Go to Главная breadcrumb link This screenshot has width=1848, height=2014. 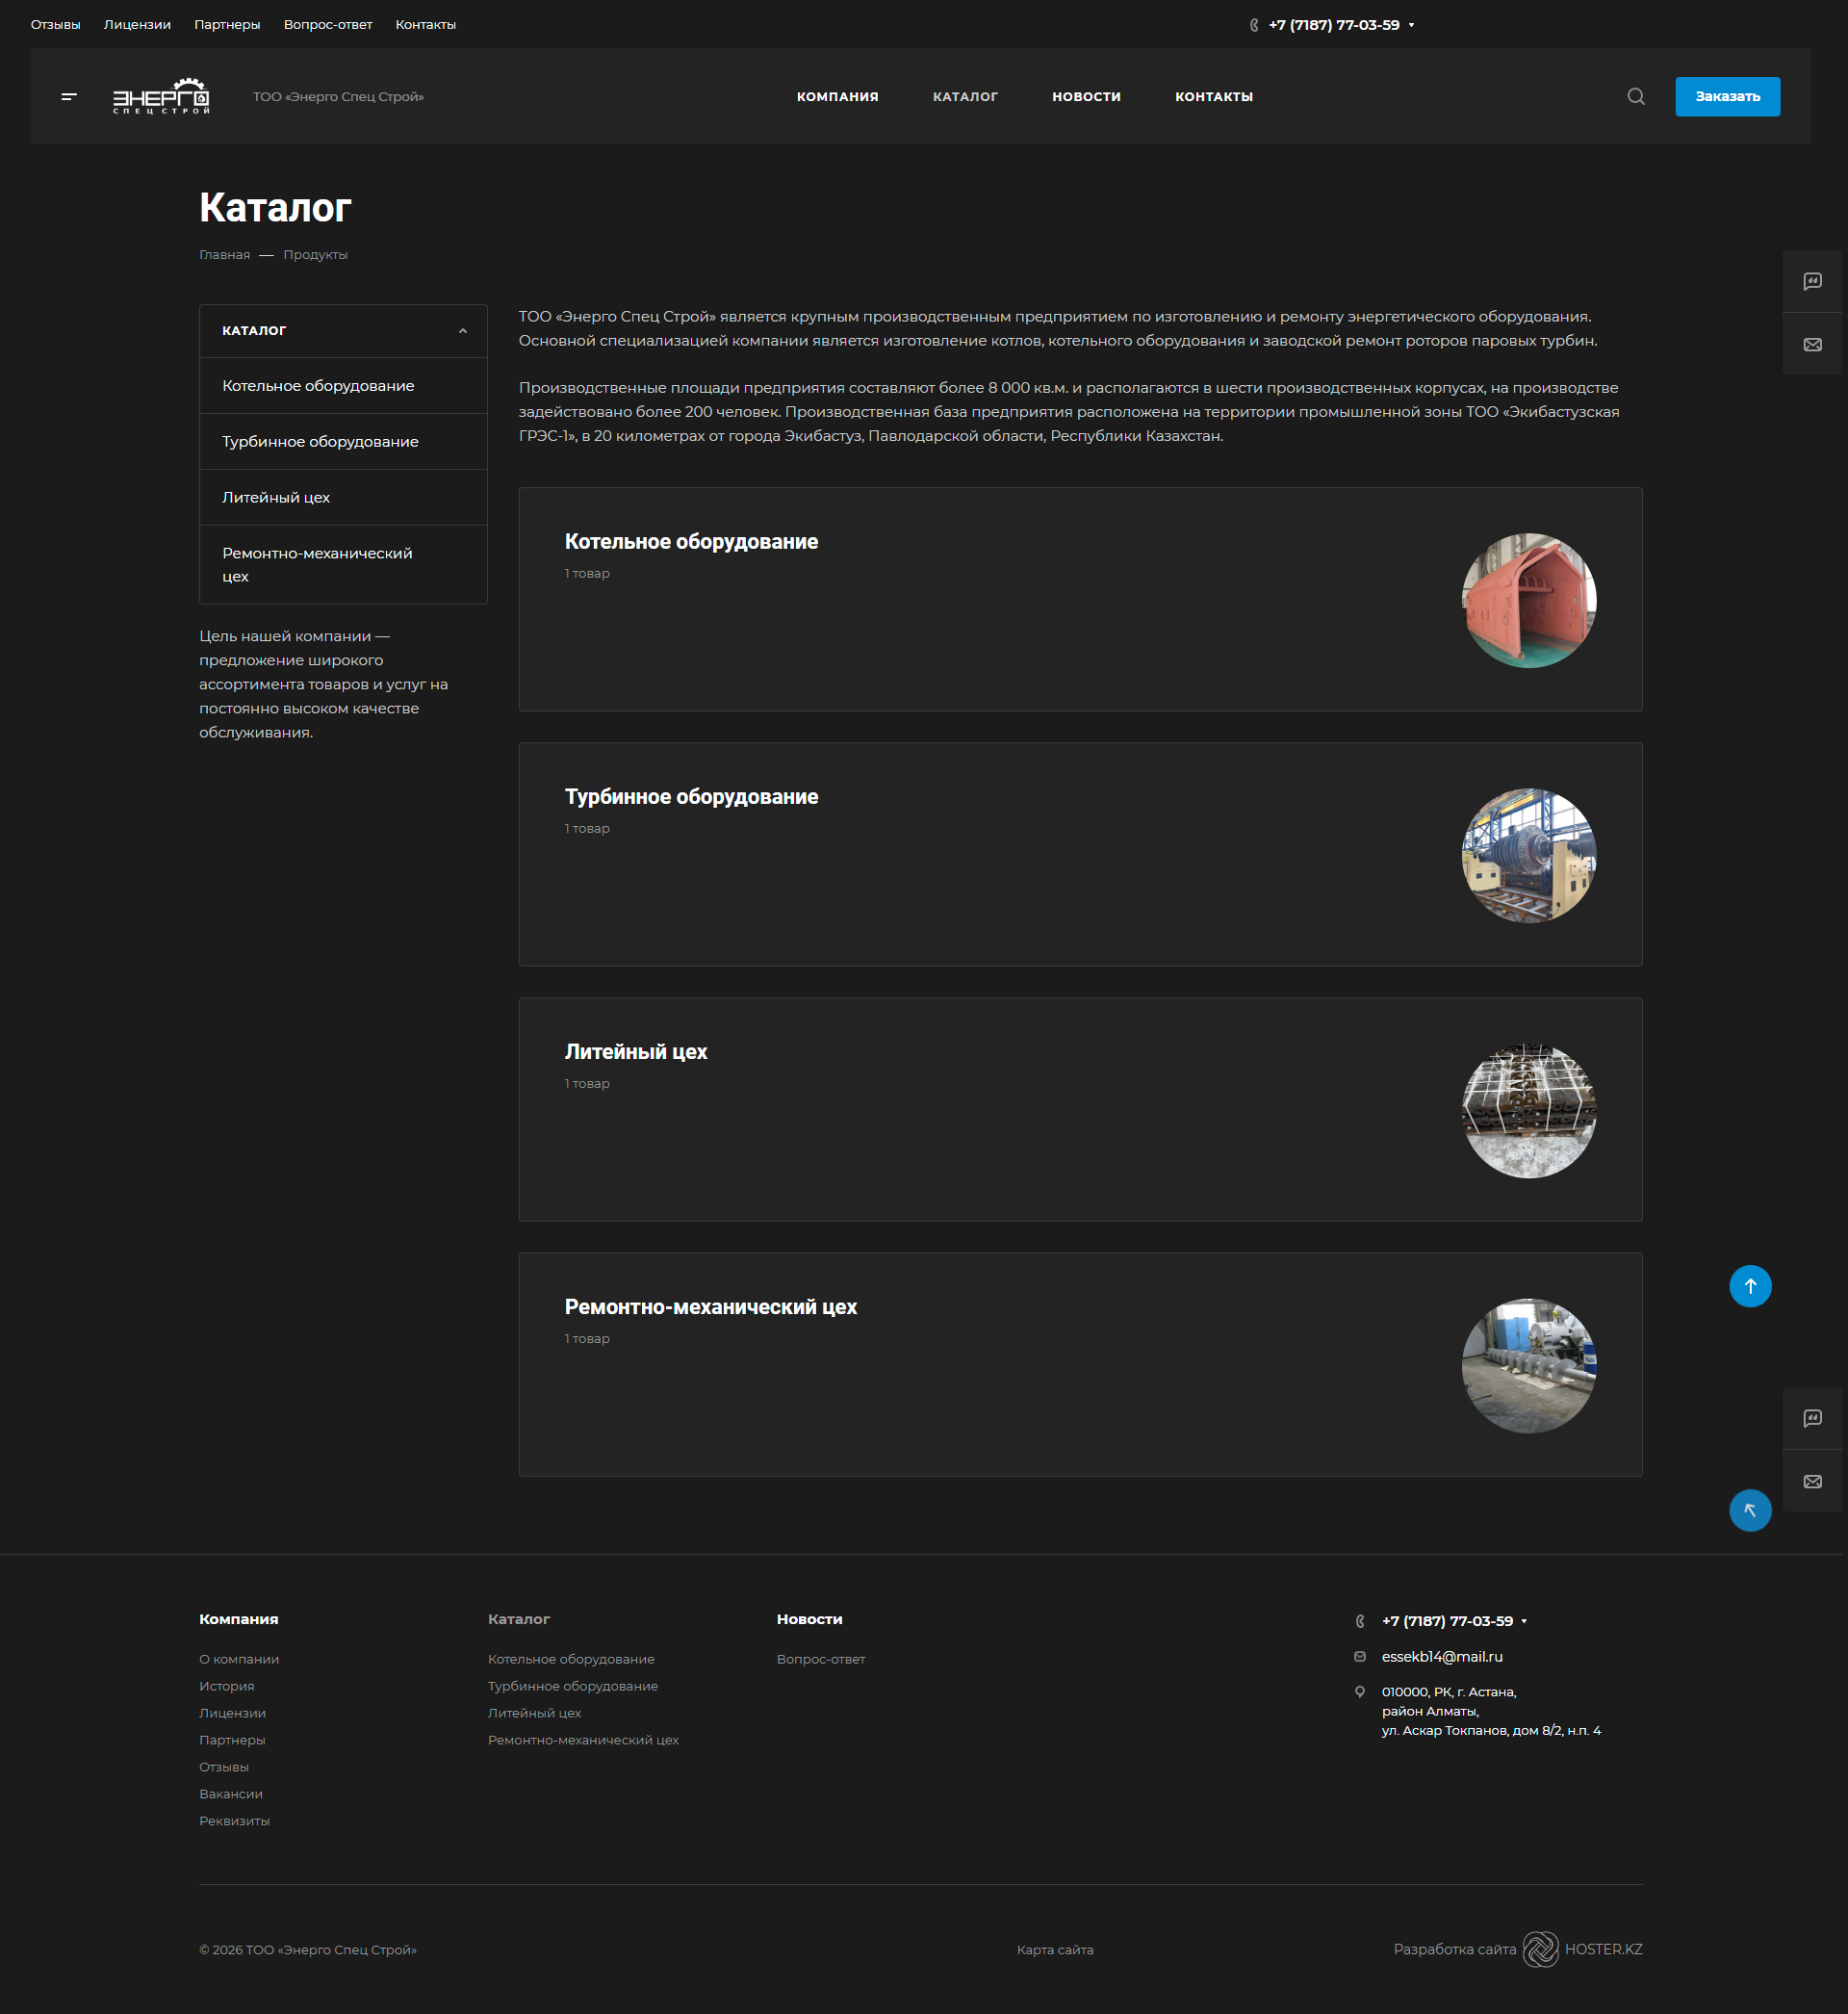[x=224, y=255]
